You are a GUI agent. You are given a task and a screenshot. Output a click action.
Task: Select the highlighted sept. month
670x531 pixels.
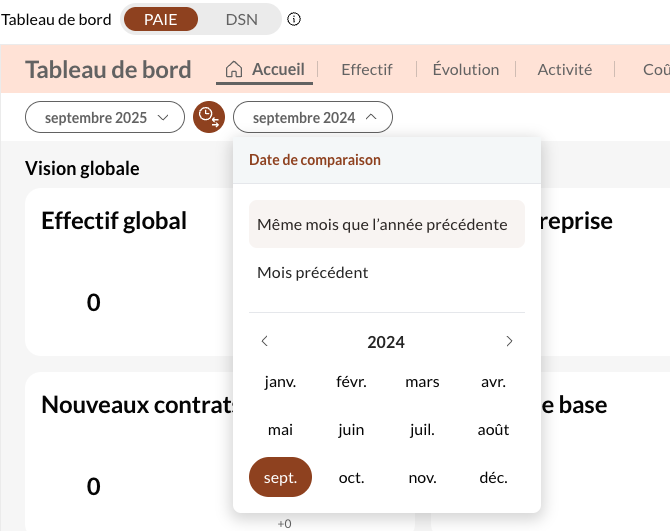pyautogui.click(x=280, y=478)
